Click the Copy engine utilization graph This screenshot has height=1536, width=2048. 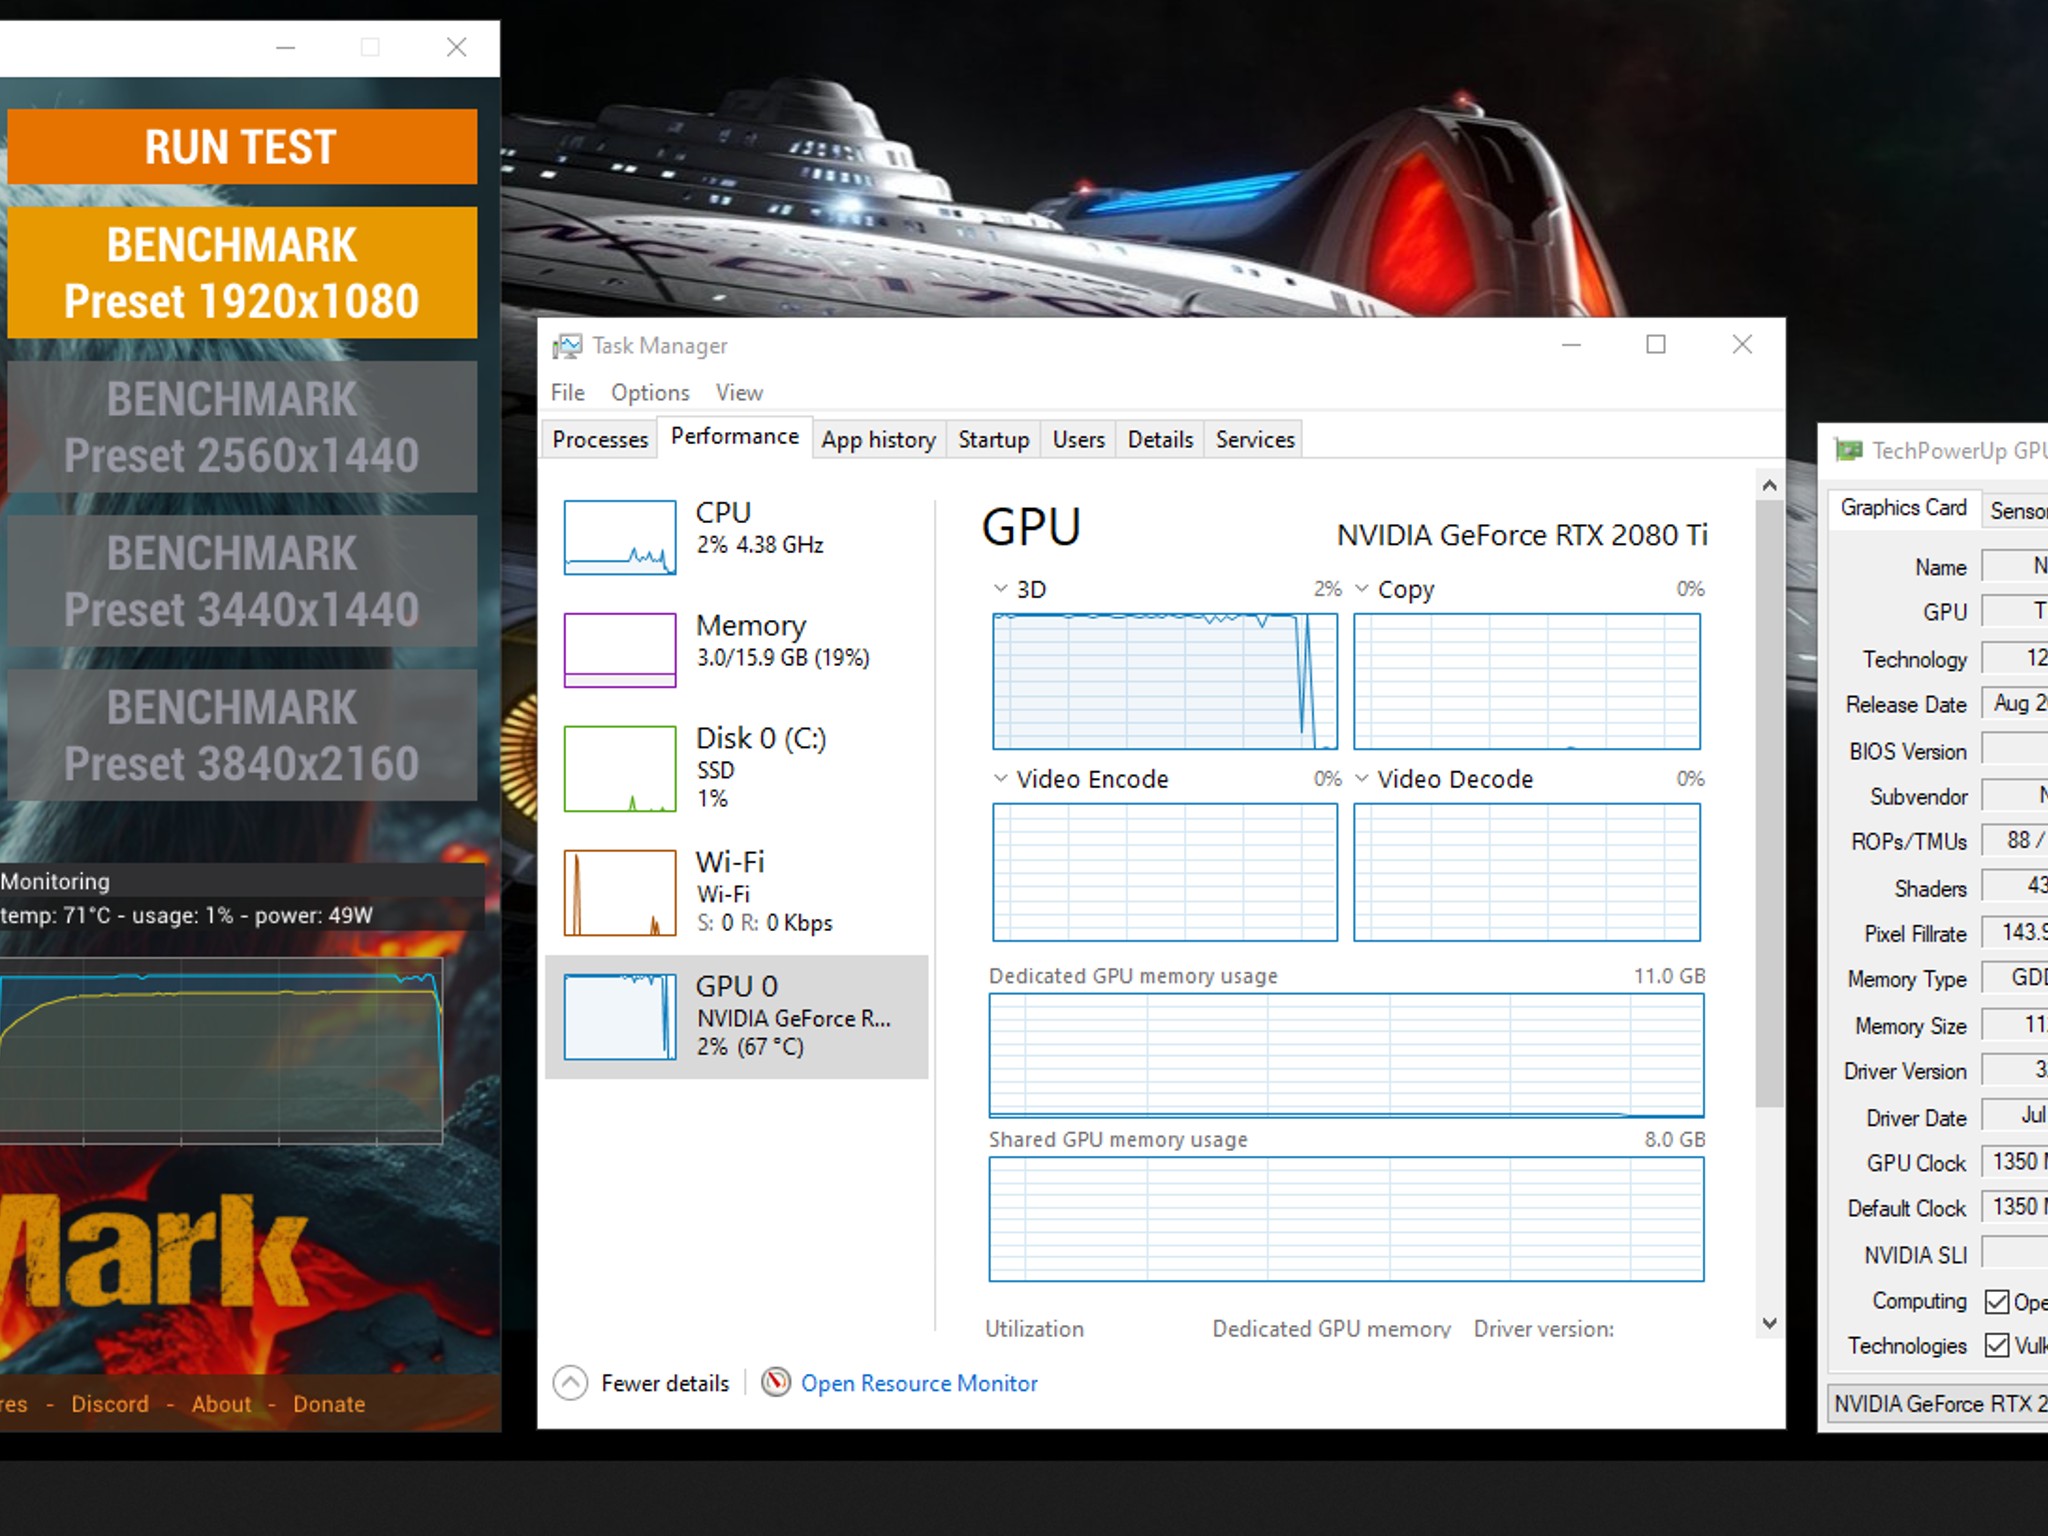pos(1527,681)
